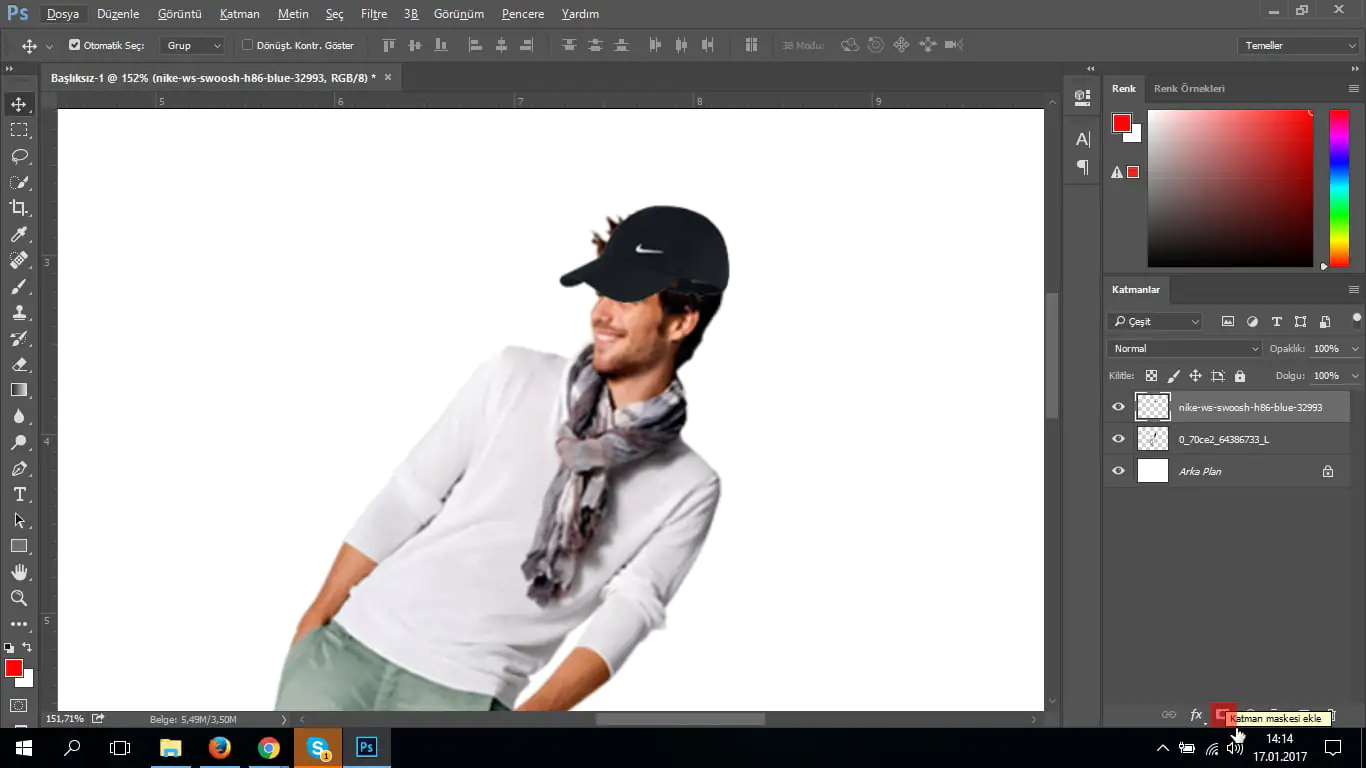Hide the nike-ws-swoosh layer visibility
This screenshot has width=1366, height=768.
pyautogui.click(x=1118, y=407)
